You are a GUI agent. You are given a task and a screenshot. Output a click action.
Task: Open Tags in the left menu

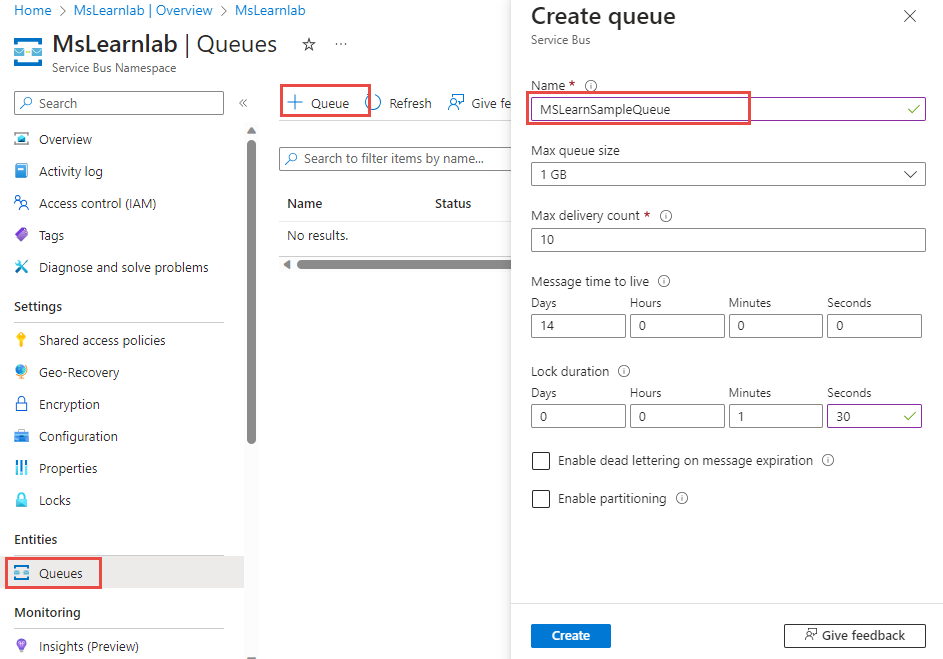point(51,235)
